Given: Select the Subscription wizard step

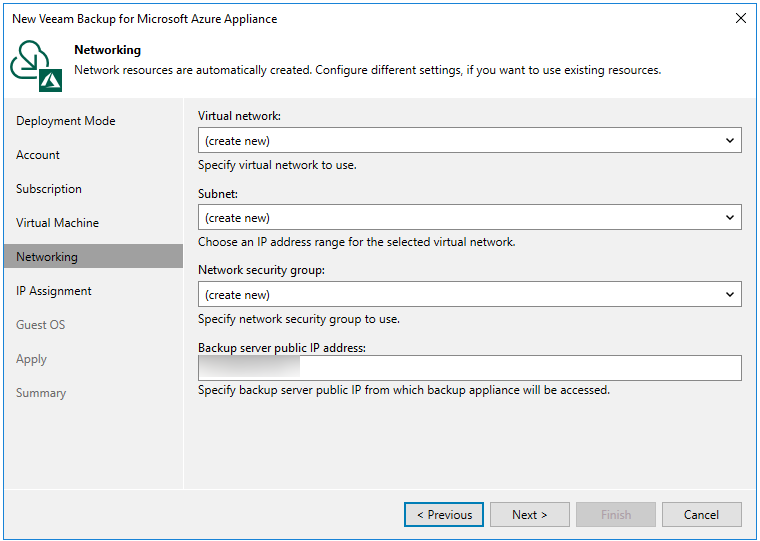Looking at the screenshot, I should point(49,189).
